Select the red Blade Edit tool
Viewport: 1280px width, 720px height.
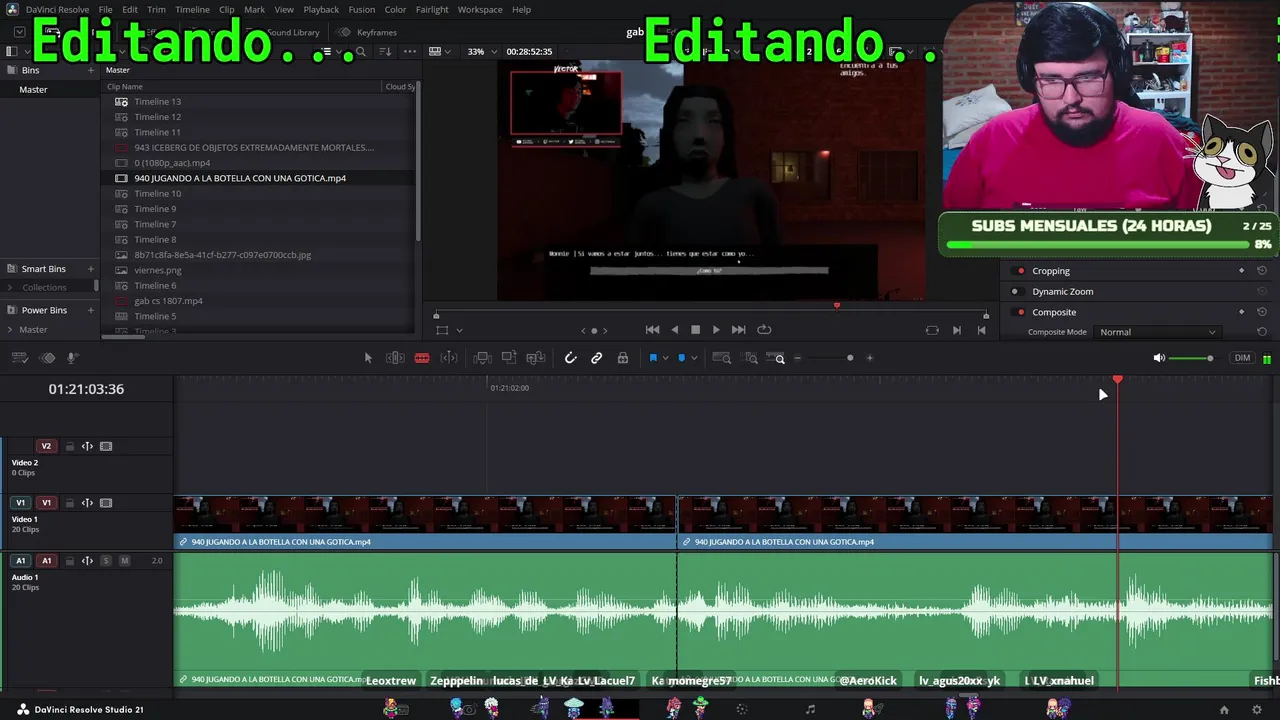422,358
